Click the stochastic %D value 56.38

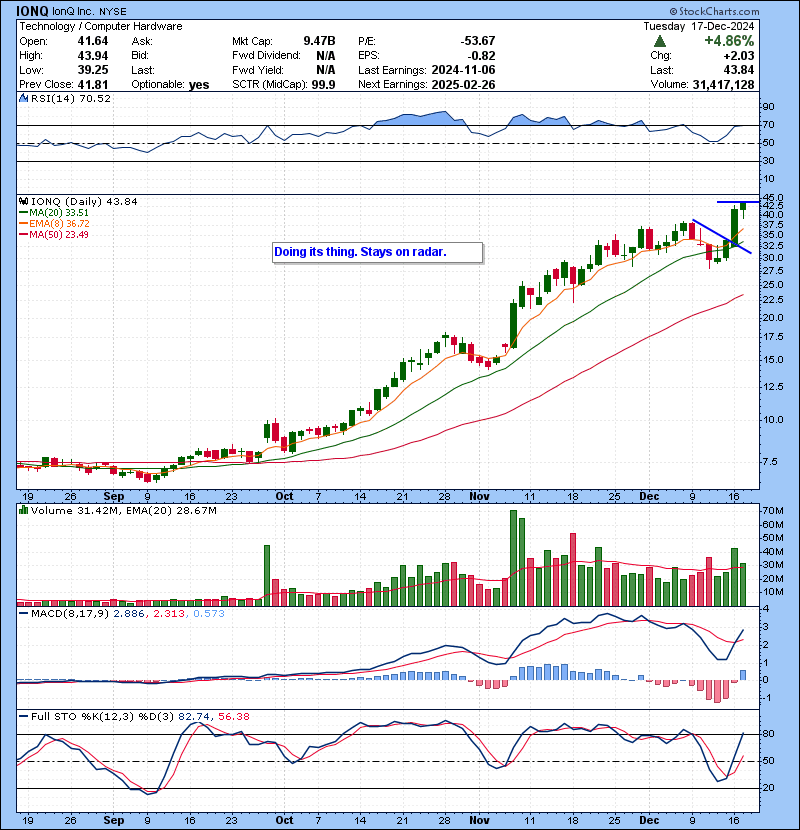[234, 717]
